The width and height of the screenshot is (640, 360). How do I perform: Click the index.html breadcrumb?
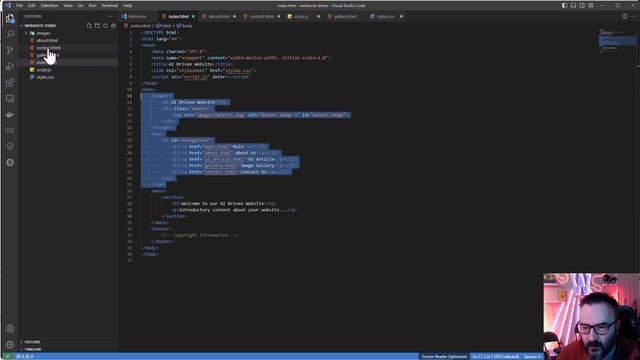point(139,26)
